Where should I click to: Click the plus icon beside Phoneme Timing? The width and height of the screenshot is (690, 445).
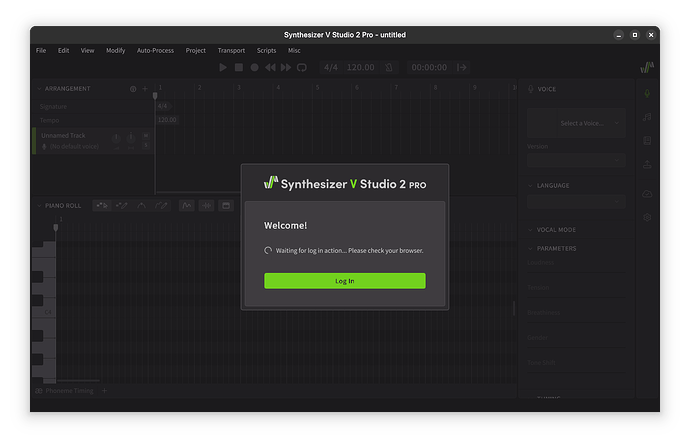pos(104,391)
